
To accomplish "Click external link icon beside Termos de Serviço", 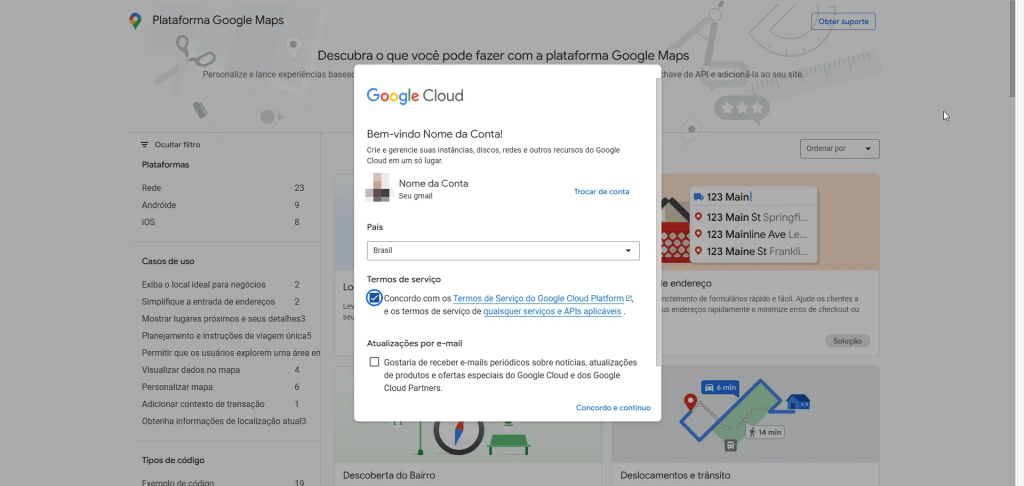I will tap(629, 298).
